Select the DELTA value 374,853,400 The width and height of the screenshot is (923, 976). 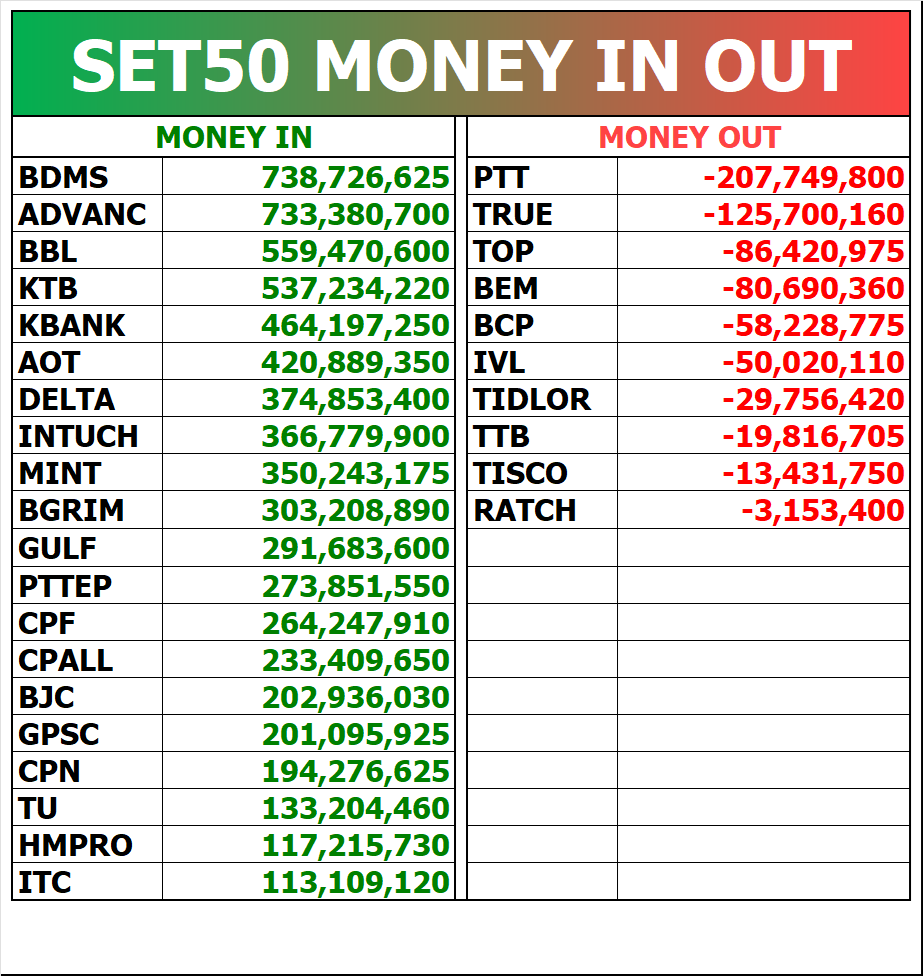(x=355, y=399)
